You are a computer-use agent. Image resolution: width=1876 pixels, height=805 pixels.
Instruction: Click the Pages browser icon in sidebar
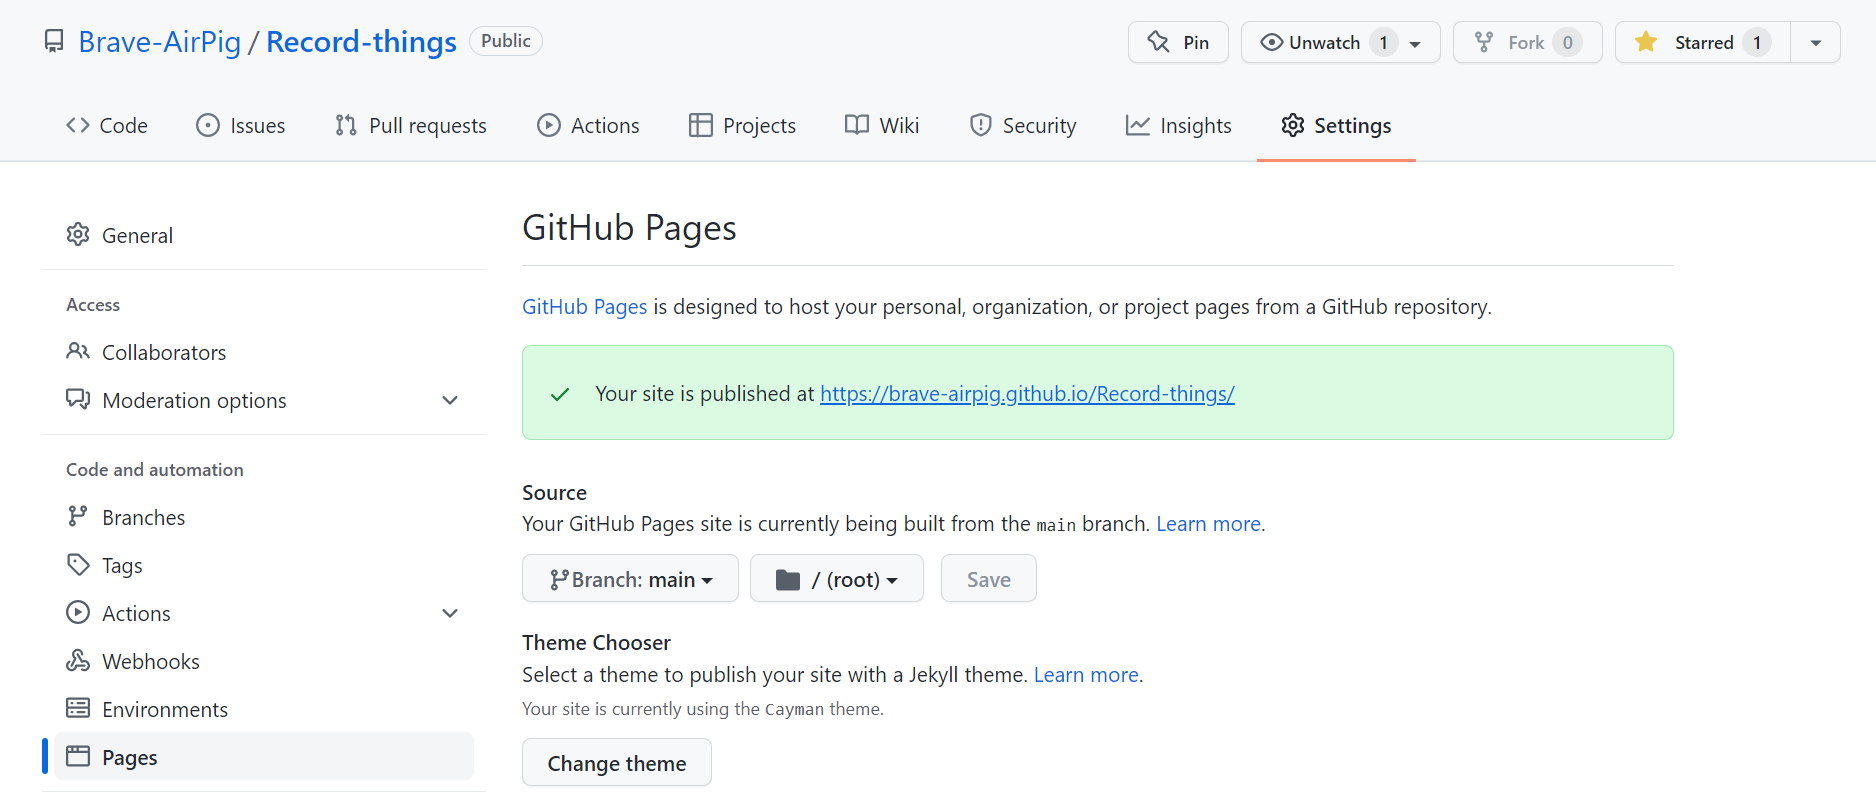tap(78, 756)
